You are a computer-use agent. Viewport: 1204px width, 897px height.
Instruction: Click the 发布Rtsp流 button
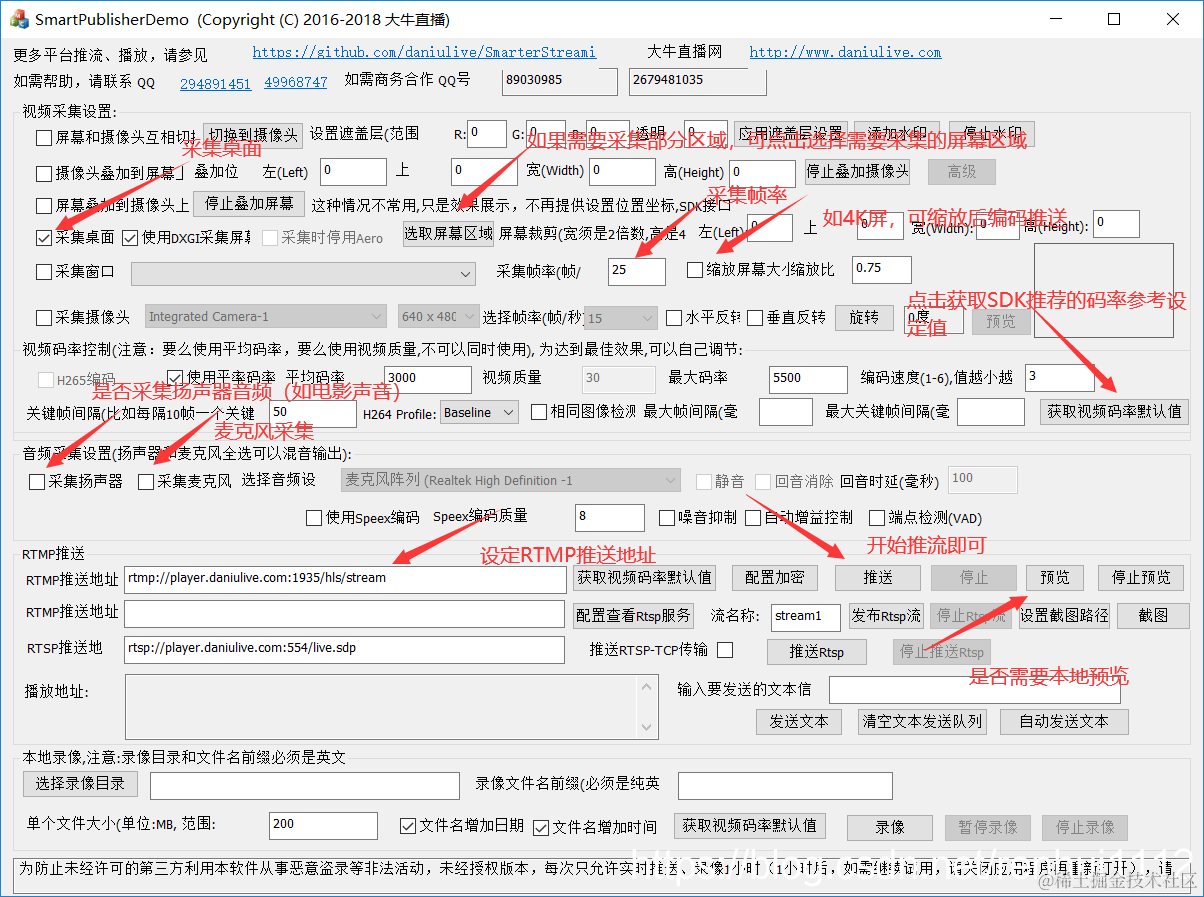click(886, 615)
